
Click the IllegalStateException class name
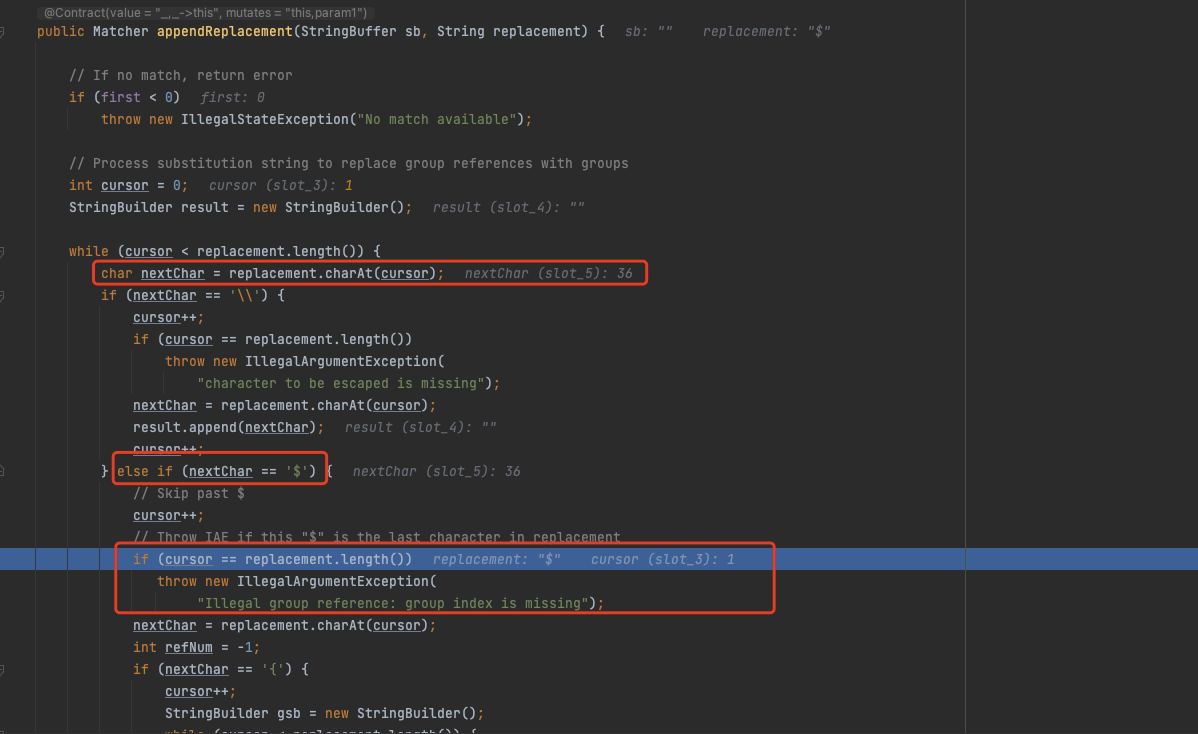265,119
